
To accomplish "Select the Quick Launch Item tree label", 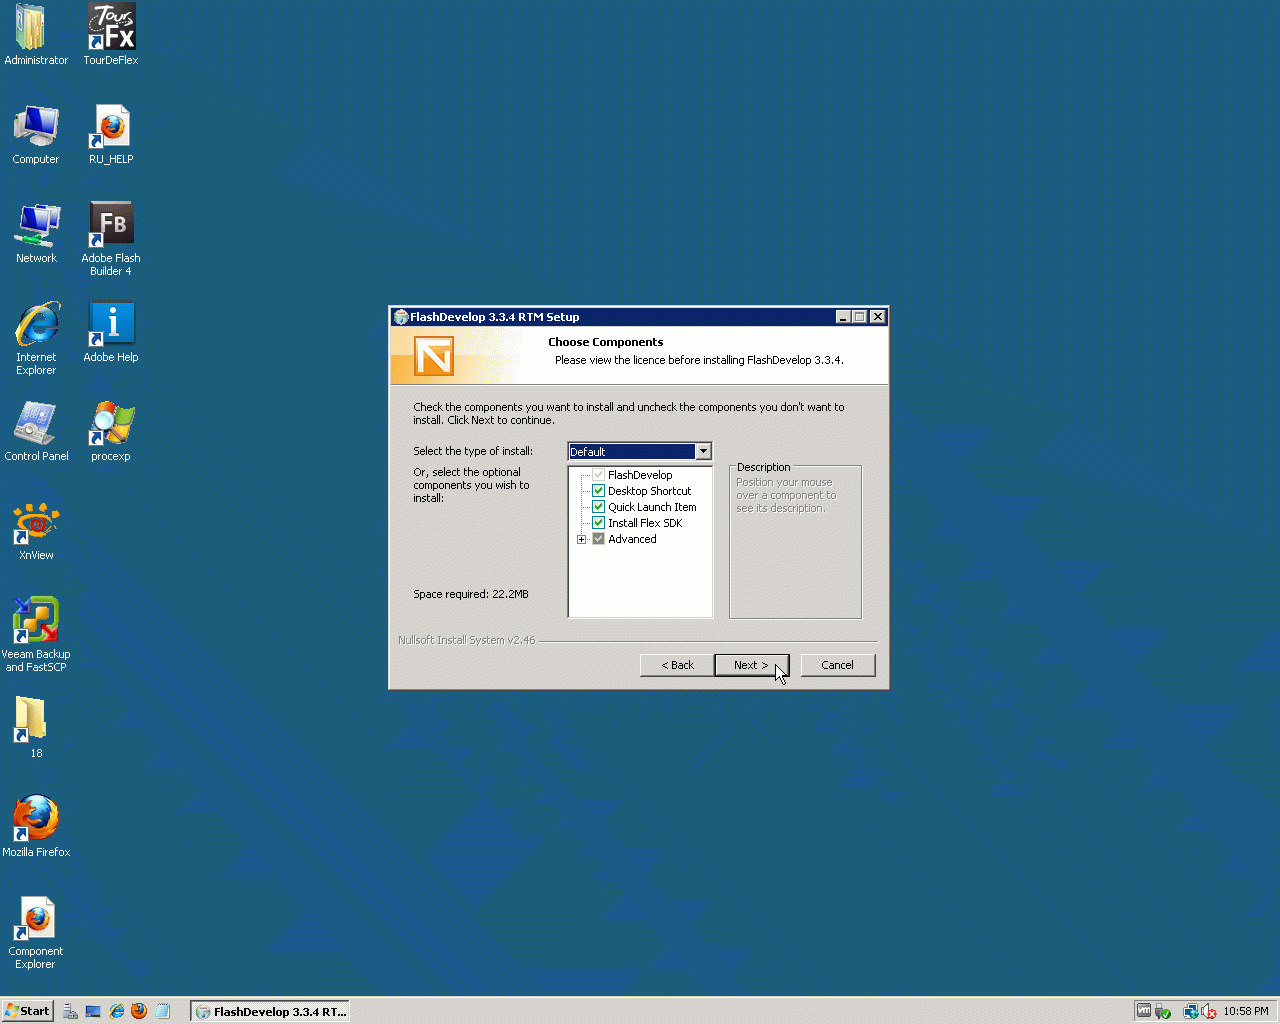I will point(652,507).
